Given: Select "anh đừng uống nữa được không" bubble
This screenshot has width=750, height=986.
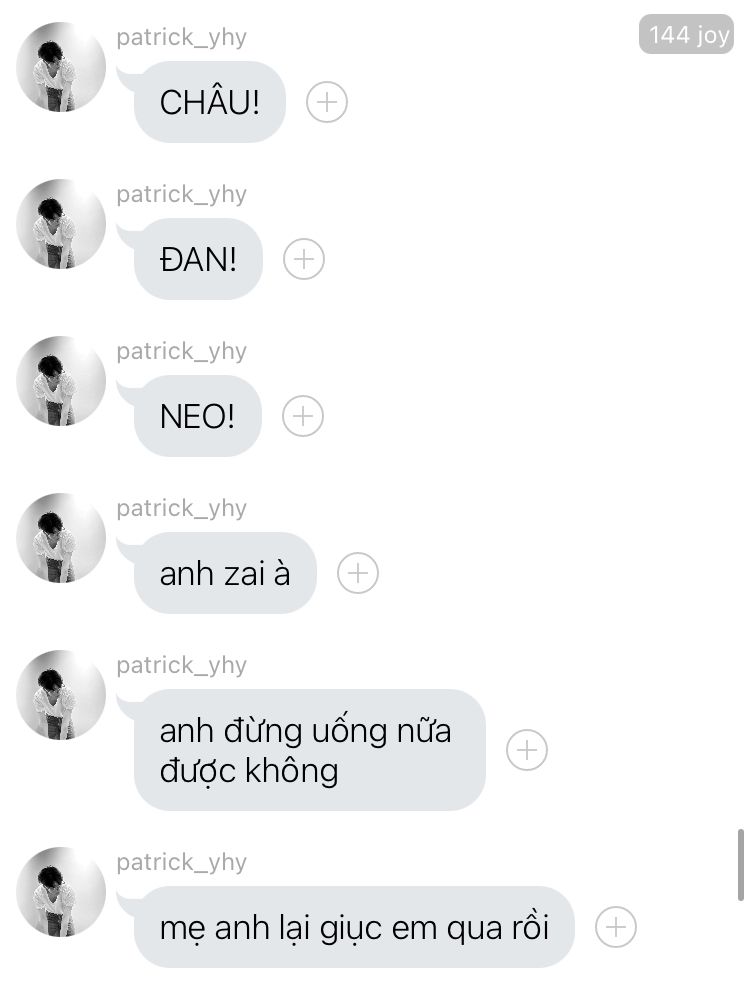Looking at the screenshot, I should (x=310, y=750).
